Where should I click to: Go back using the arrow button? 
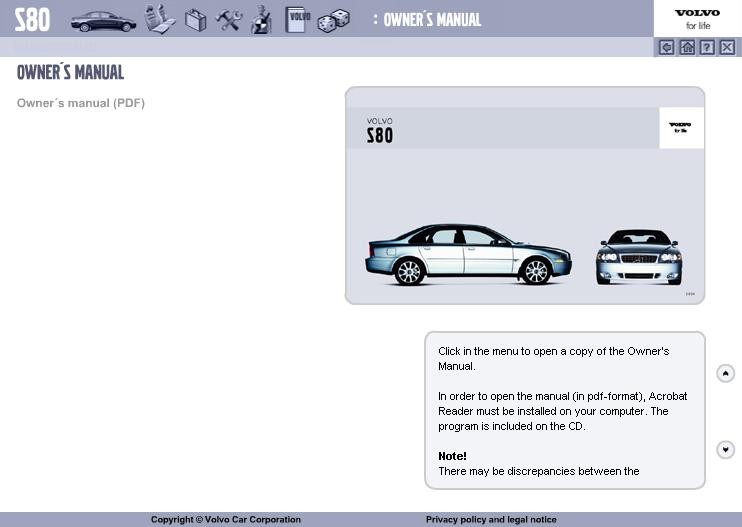(x=666, y=47)
